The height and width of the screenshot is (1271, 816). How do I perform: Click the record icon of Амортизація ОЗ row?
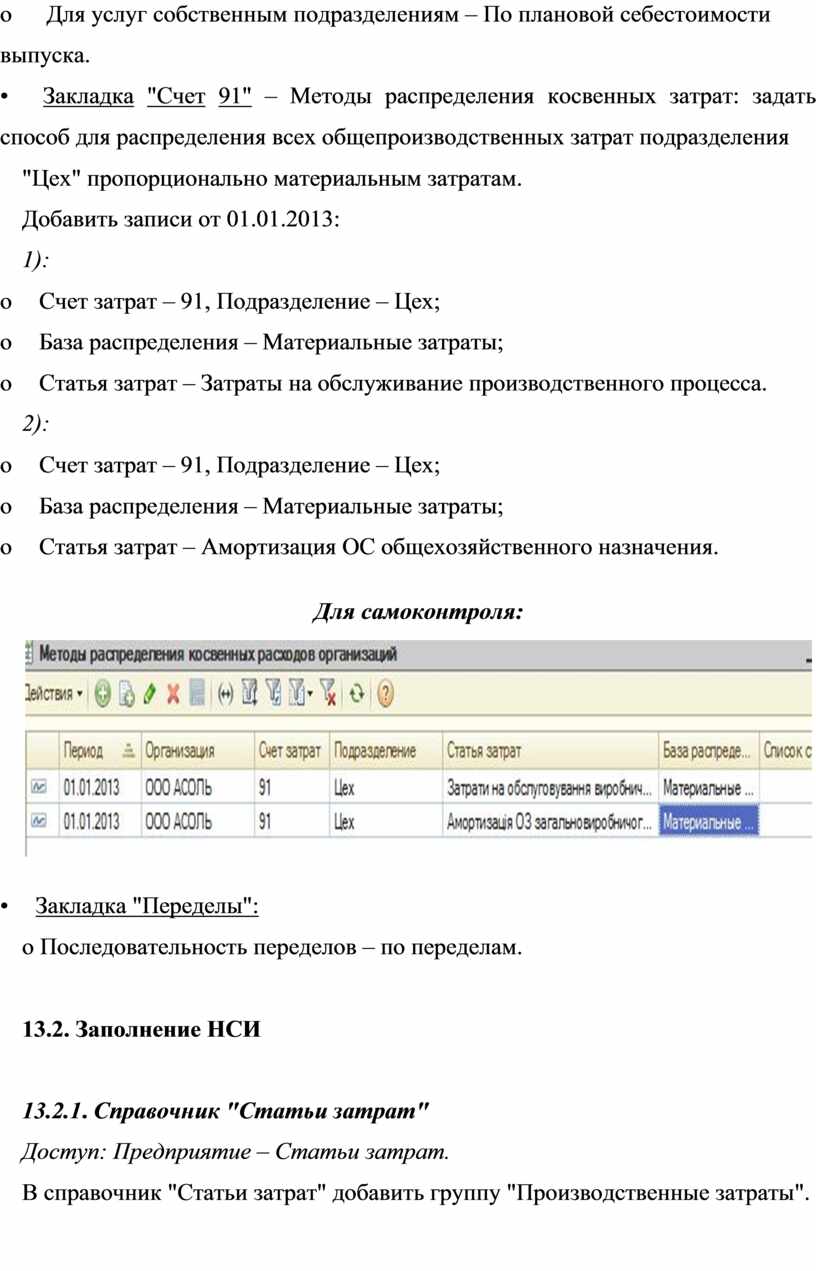pos(40,821)
